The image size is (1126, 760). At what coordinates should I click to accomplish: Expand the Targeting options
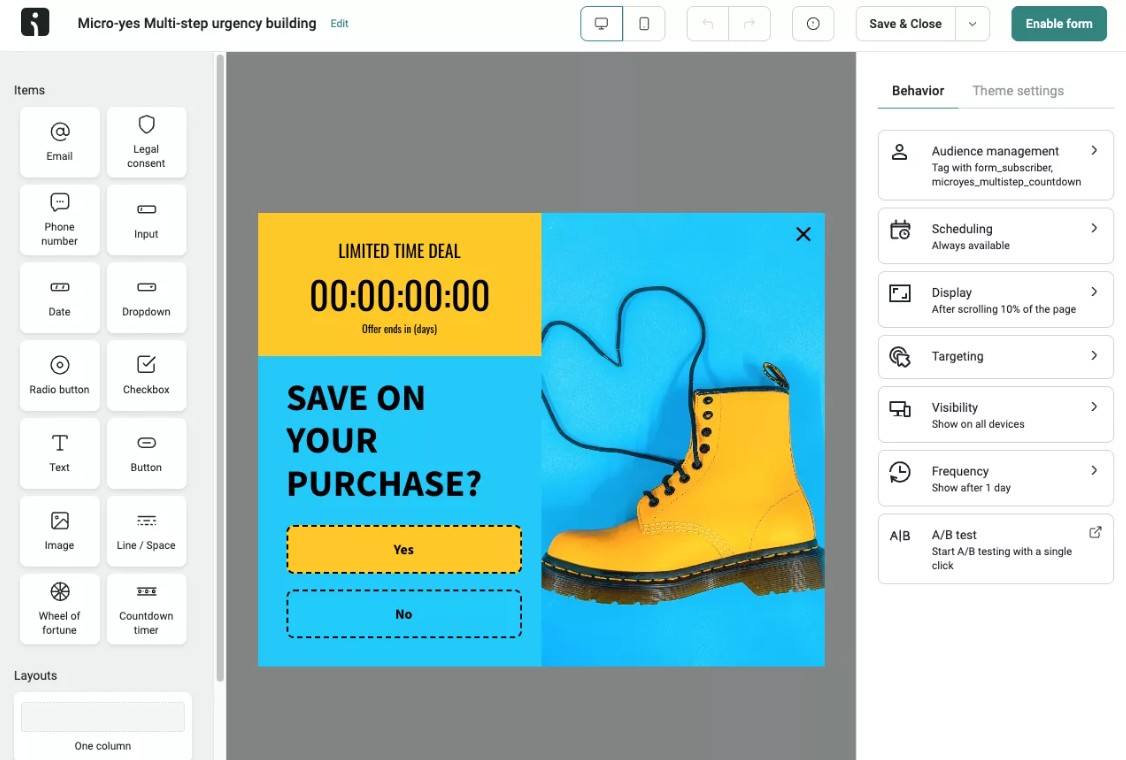pyautogui.click(x=995, y=357)
